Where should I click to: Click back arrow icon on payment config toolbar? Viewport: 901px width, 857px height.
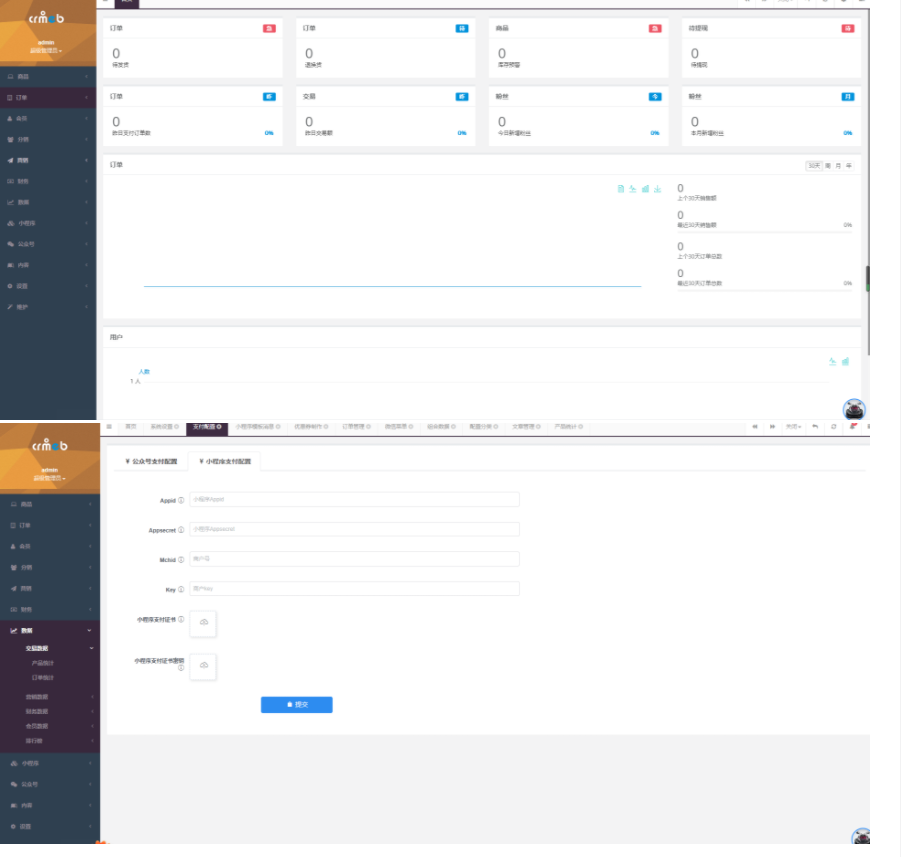815,426
